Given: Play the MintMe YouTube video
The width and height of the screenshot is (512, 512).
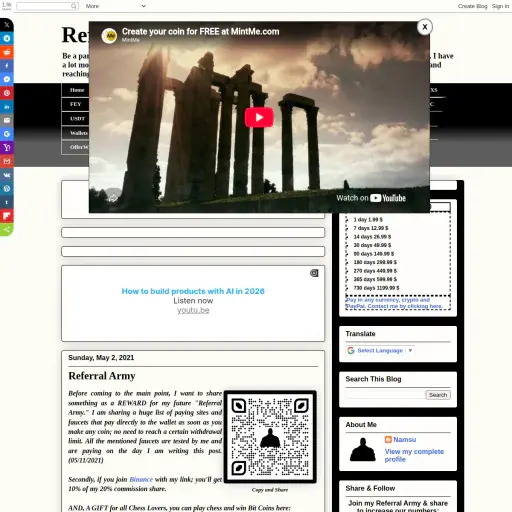Looking at the screenshot, I should tap(259, 117).
